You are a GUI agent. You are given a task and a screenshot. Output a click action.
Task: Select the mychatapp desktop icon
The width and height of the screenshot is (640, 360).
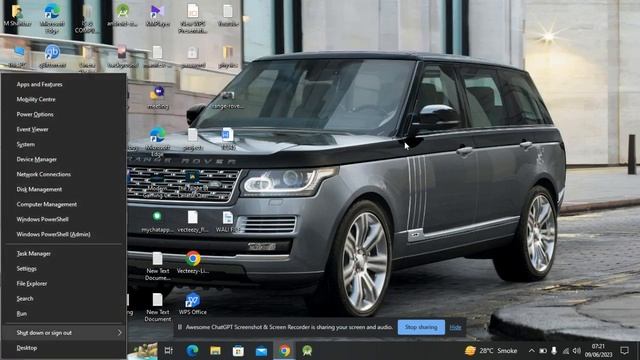click(x=157, y=222)
